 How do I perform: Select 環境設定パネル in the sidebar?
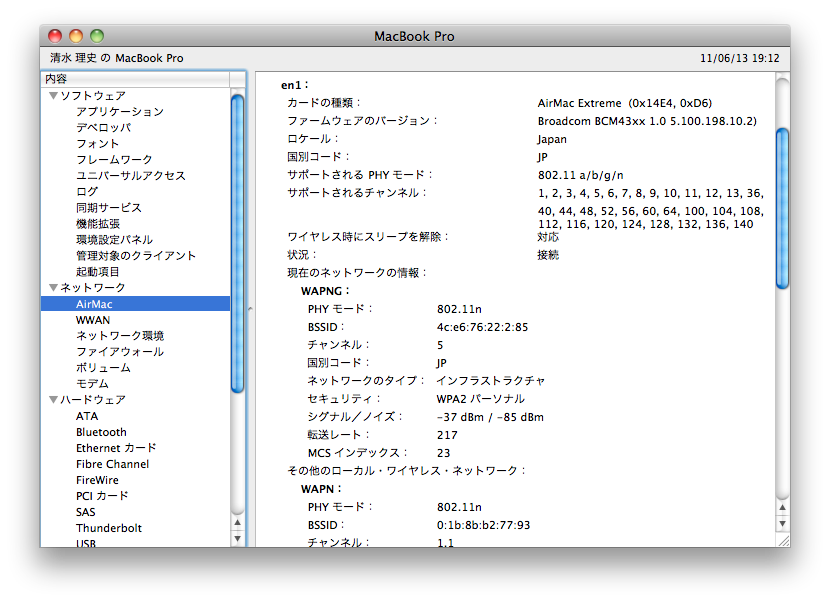tap(114, 239)
